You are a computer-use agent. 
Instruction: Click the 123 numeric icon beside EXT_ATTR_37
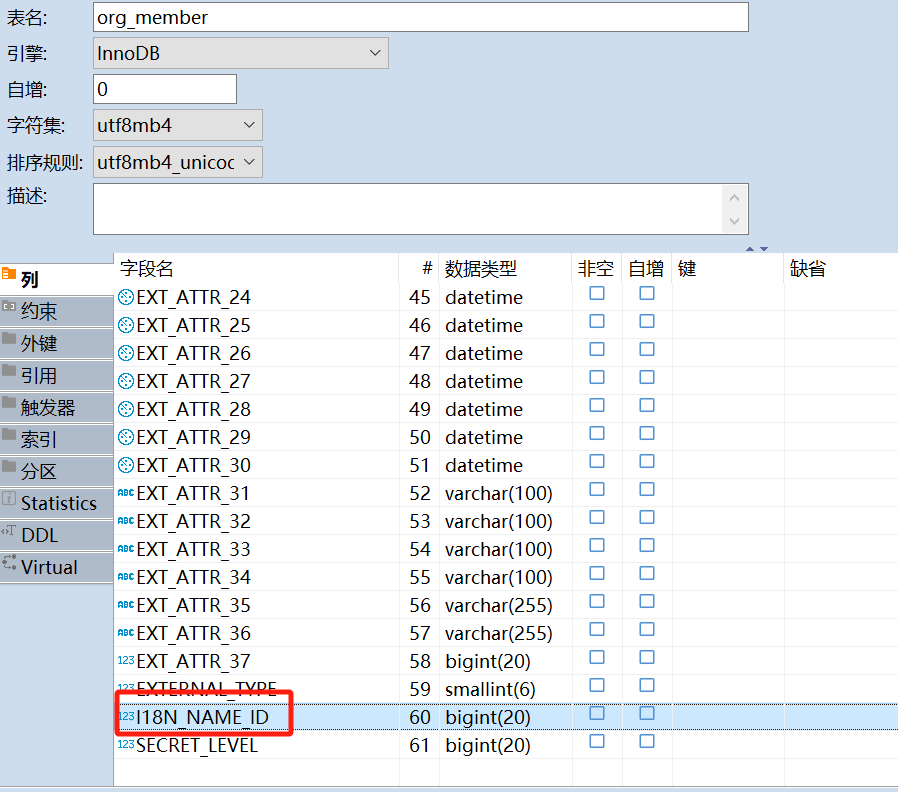[x=125, y=660]
